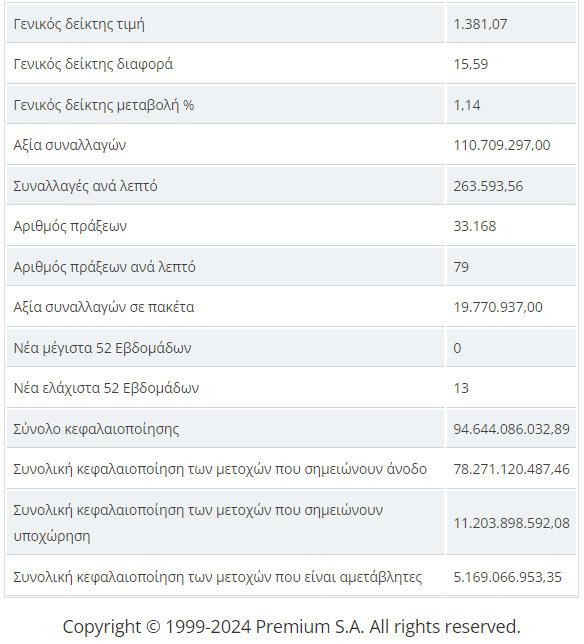Click 'Γενικός δείκτης μεταβολή %' label

103,105
